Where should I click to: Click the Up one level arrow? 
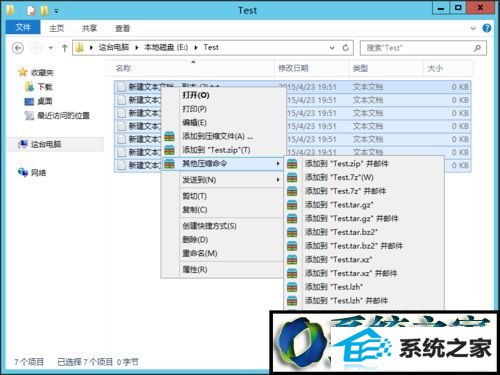coord(65,48)
